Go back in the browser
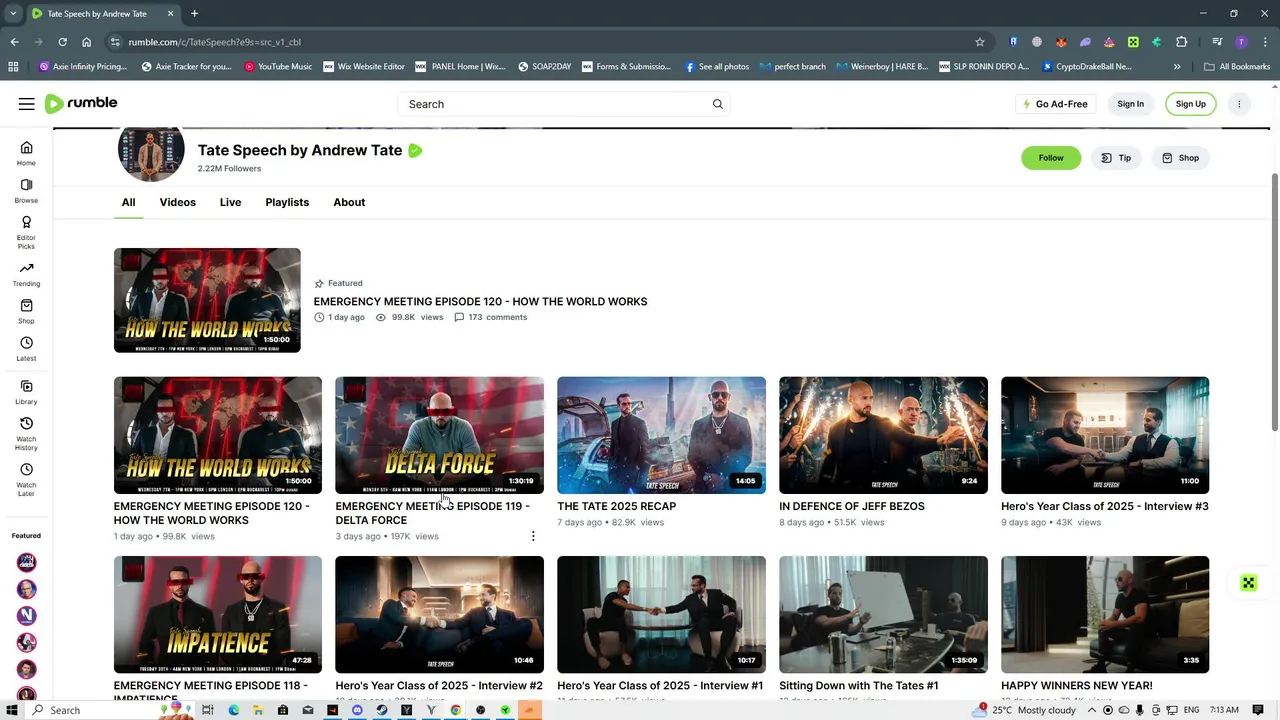 (14, 42)
